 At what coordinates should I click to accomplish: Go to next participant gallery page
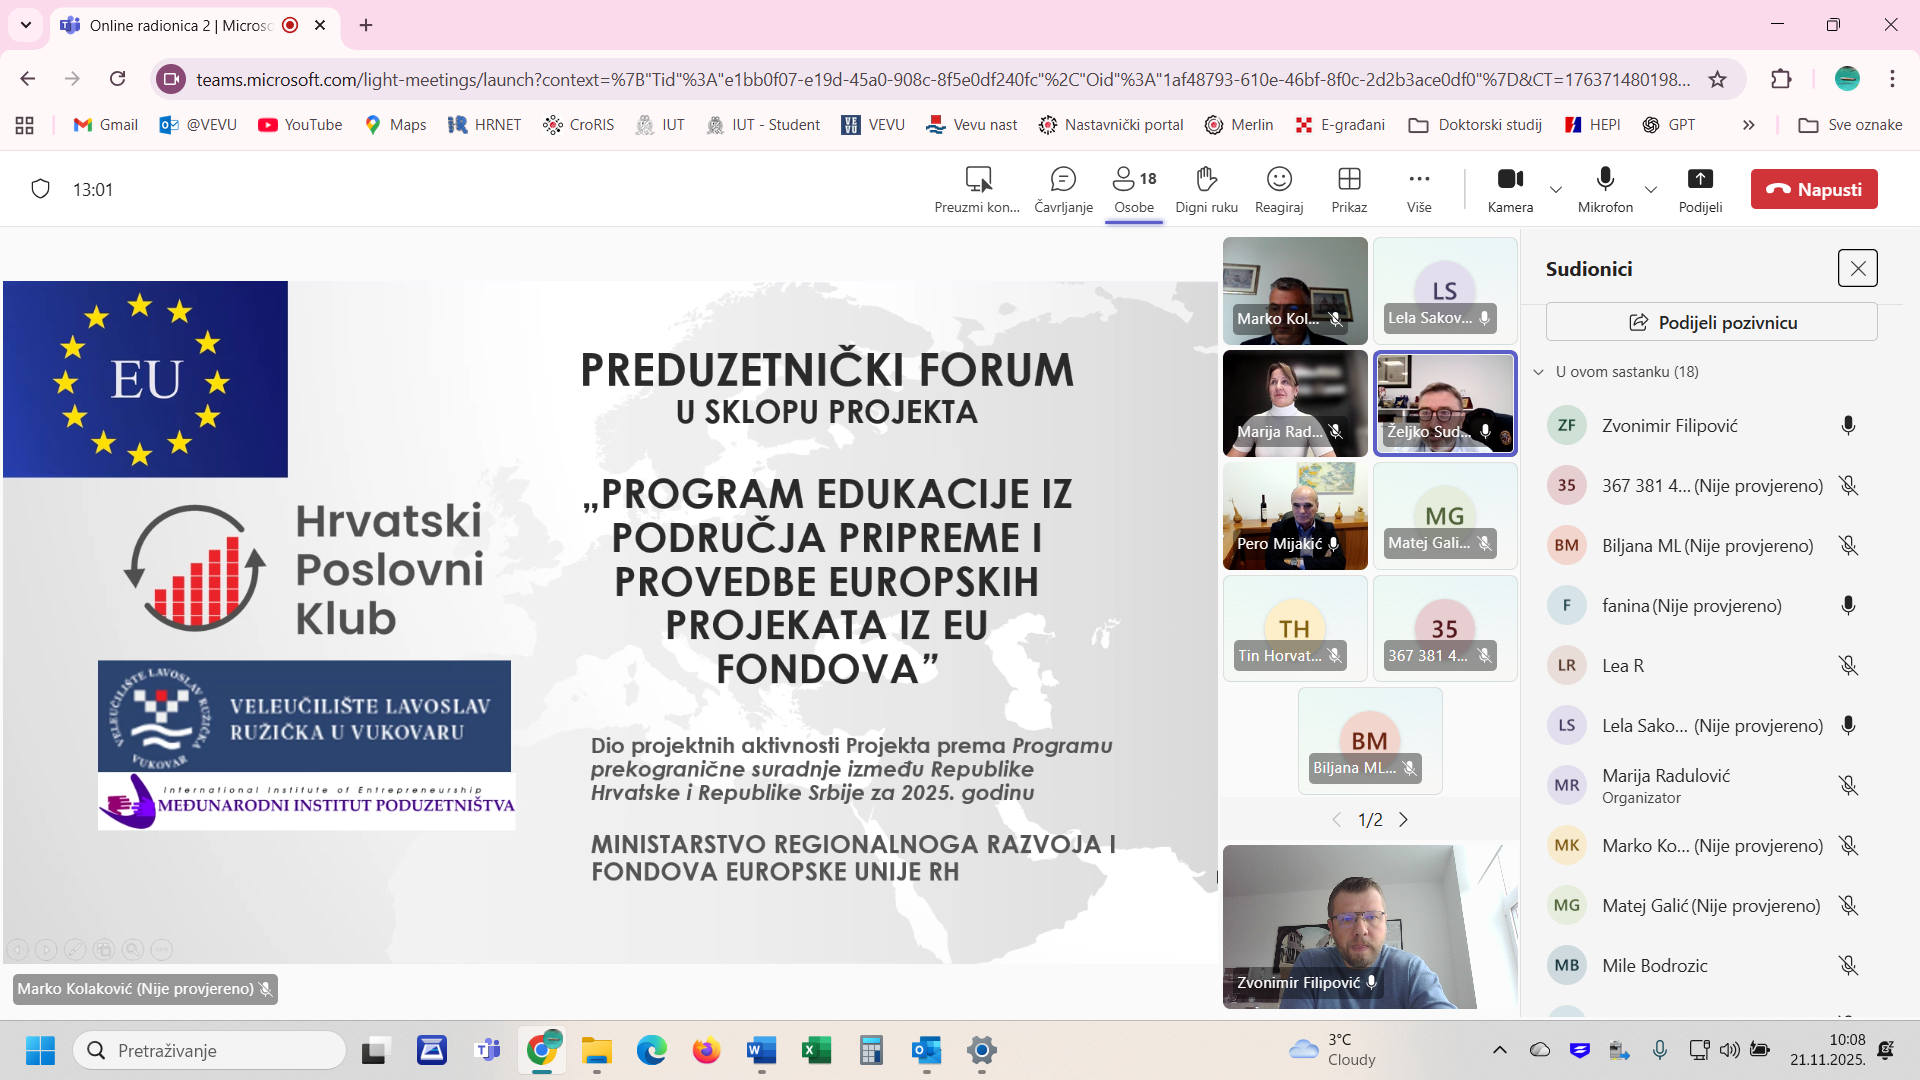click(x=1404, y=820)
